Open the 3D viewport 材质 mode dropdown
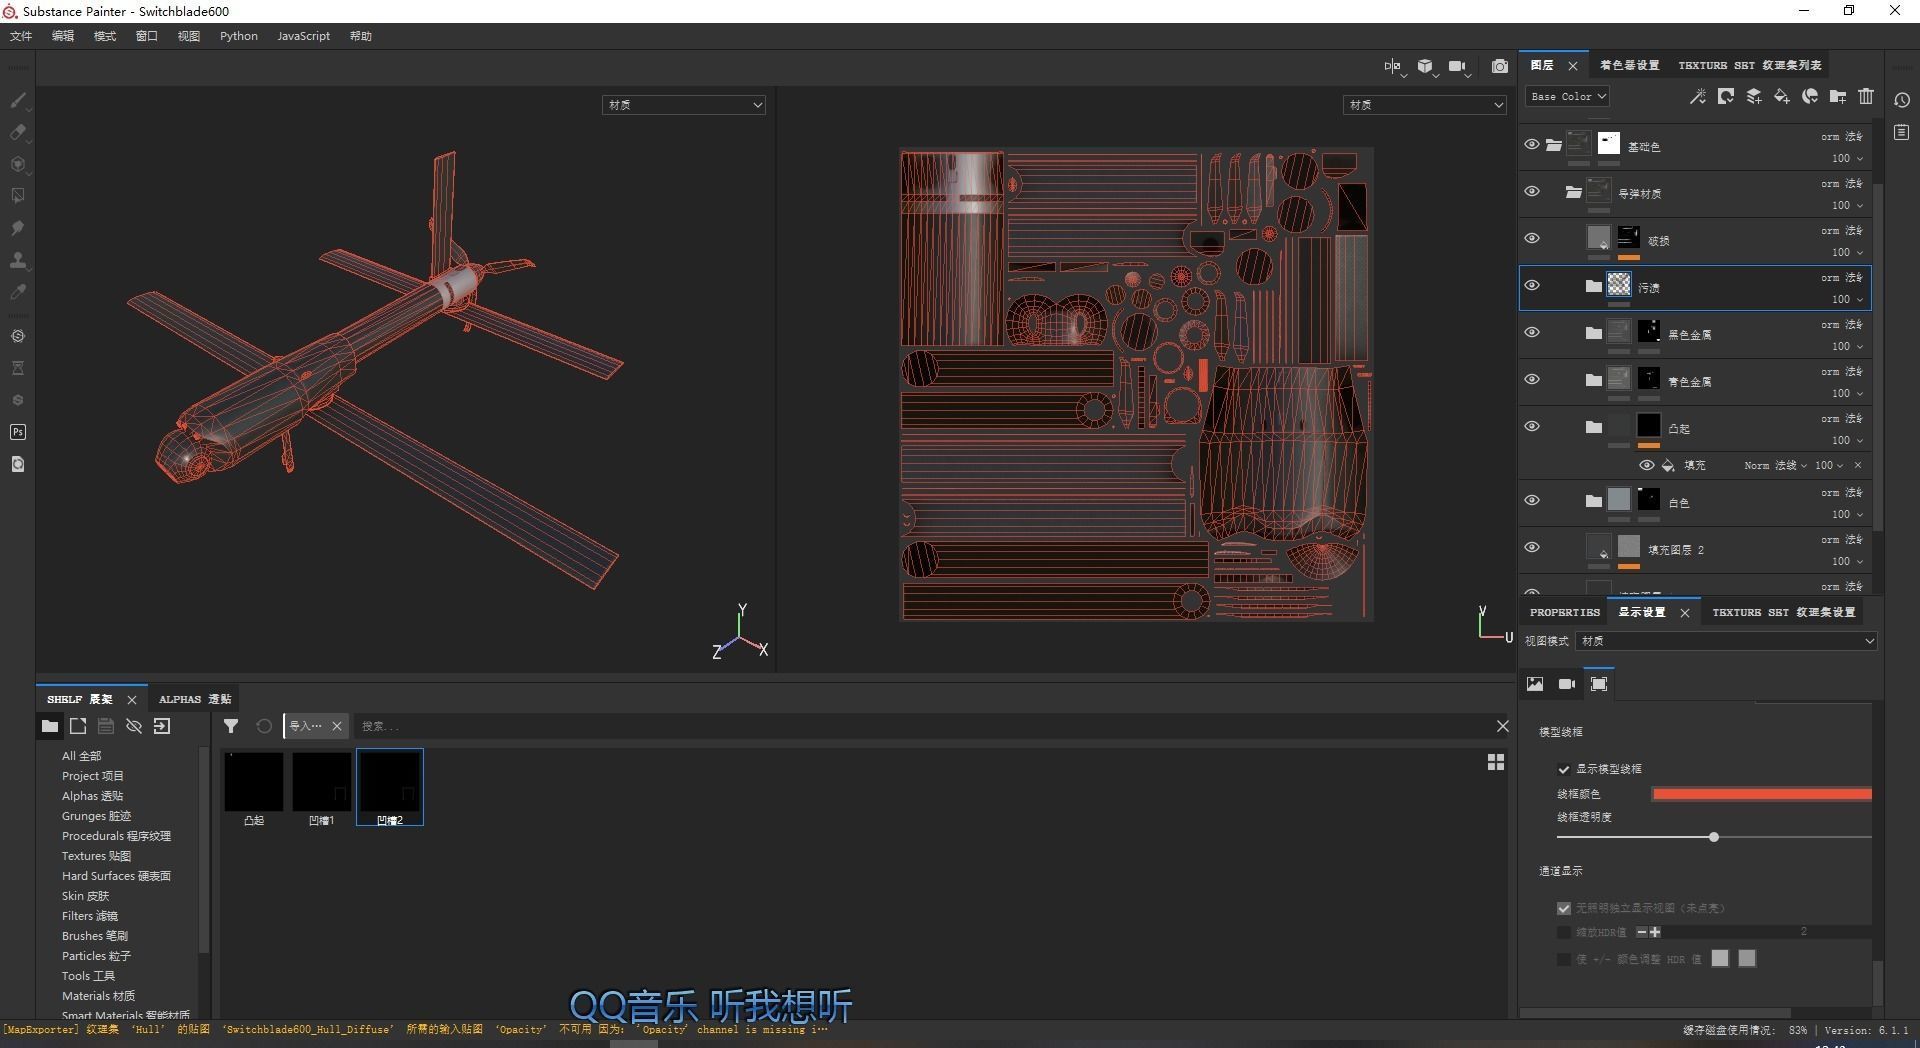1920x1048 pixels. pyautogui.click(x=684, y=105)
